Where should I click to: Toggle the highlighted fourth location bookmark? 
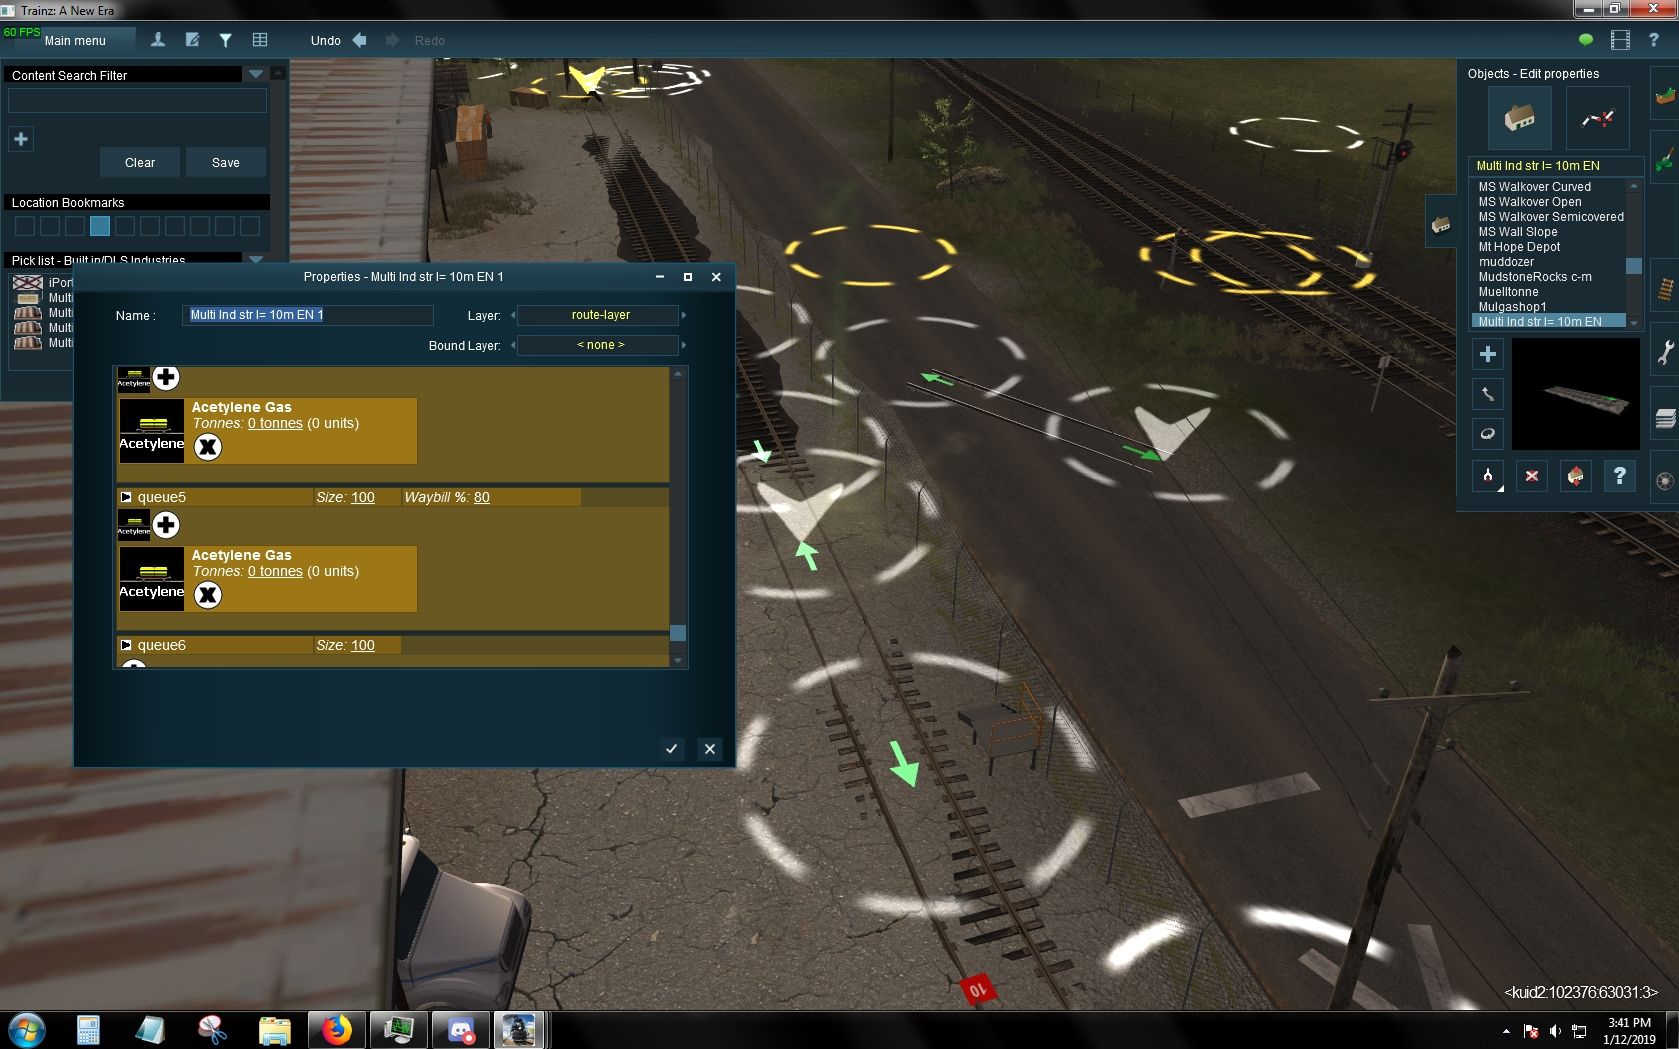[100, 226]
